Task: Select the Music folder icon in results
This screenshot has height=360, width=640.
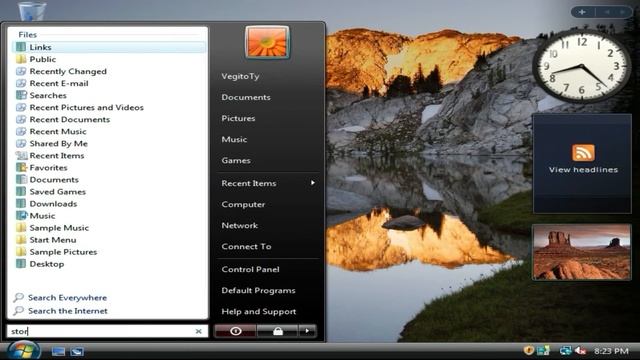Action: tap(21, 216)
